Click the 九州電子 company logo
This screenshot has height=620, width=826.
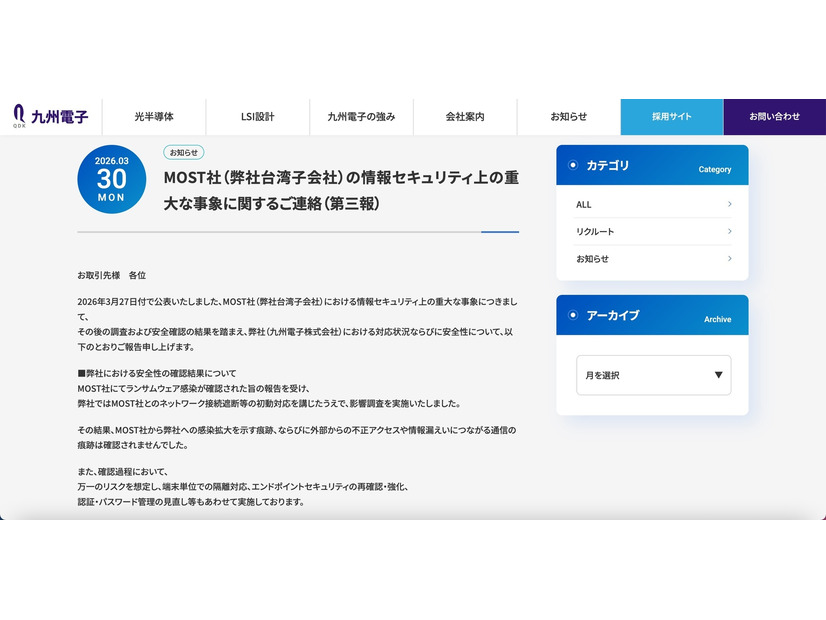tap(50, 116)
